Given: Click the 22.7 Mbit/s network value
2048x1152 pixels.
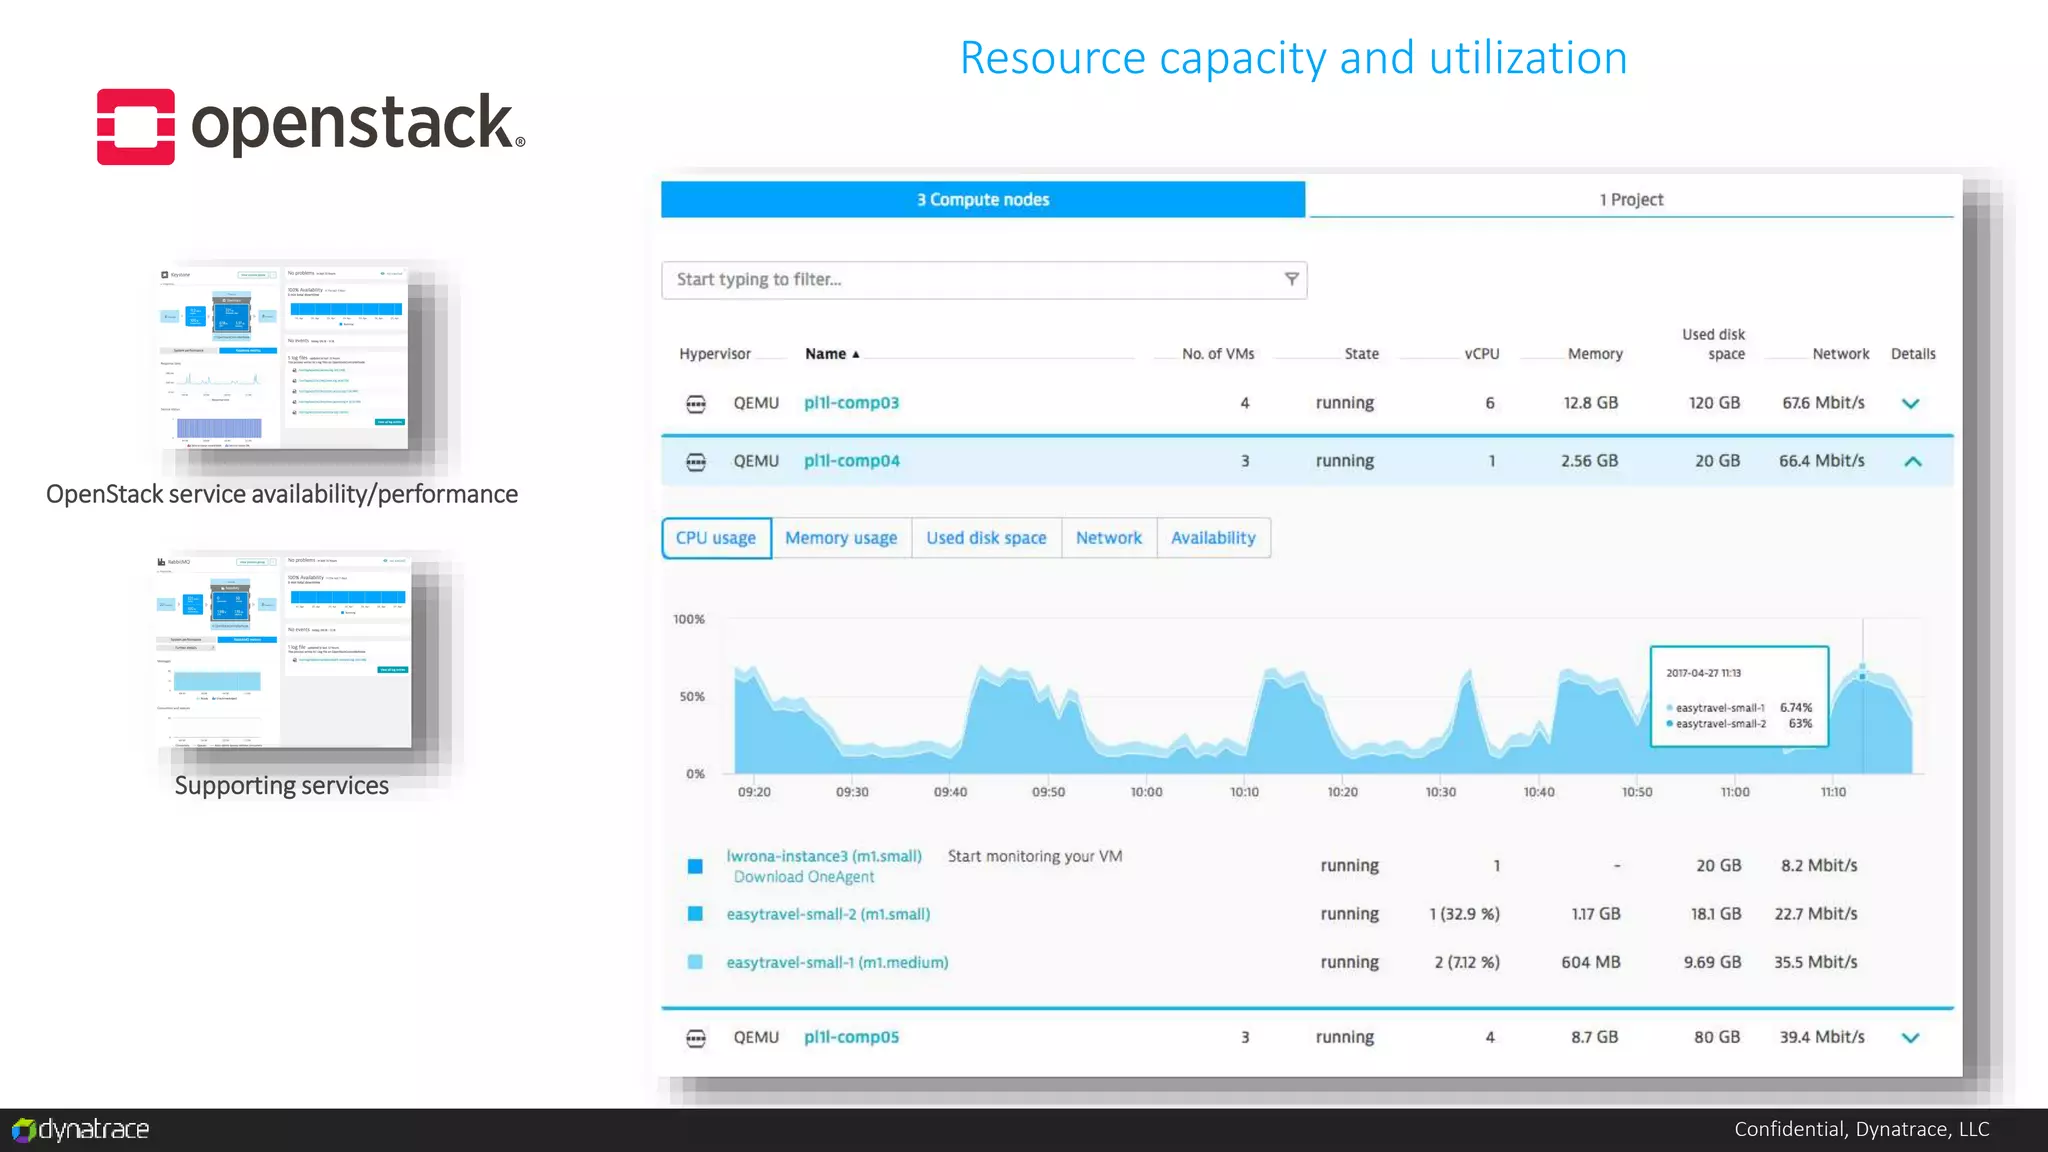Looking at the screenshot, I should tap(1816, 914).
